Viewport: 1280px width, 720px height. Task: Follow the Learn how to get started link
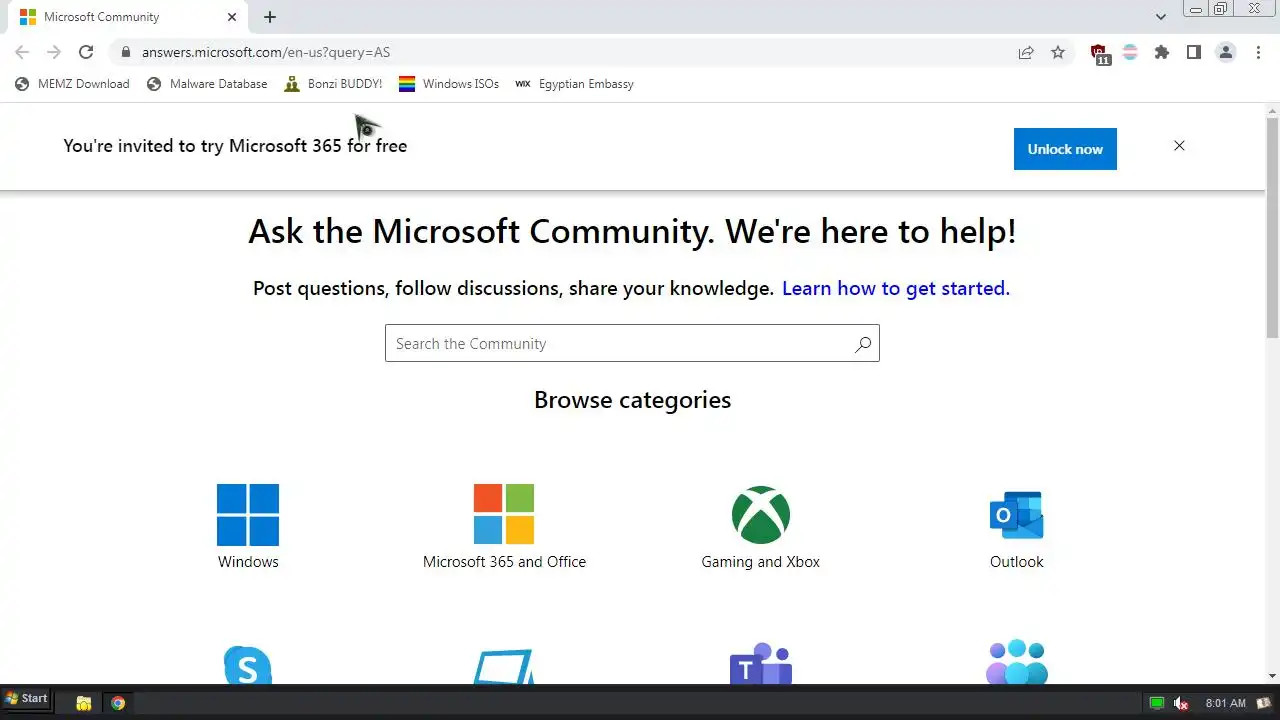point(896,288)
